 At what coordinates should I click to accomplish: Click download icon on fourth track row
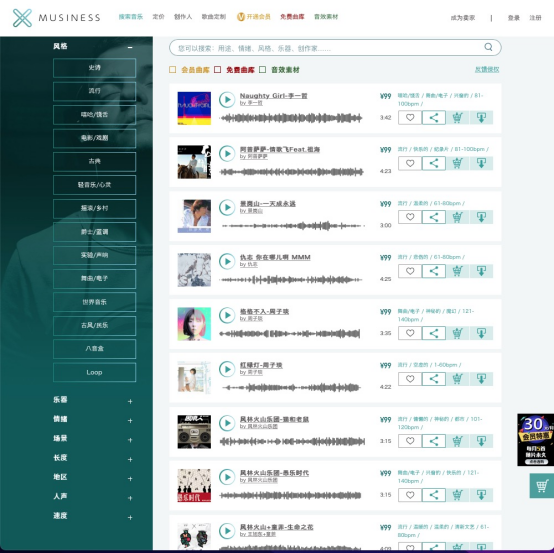point(481,271)
